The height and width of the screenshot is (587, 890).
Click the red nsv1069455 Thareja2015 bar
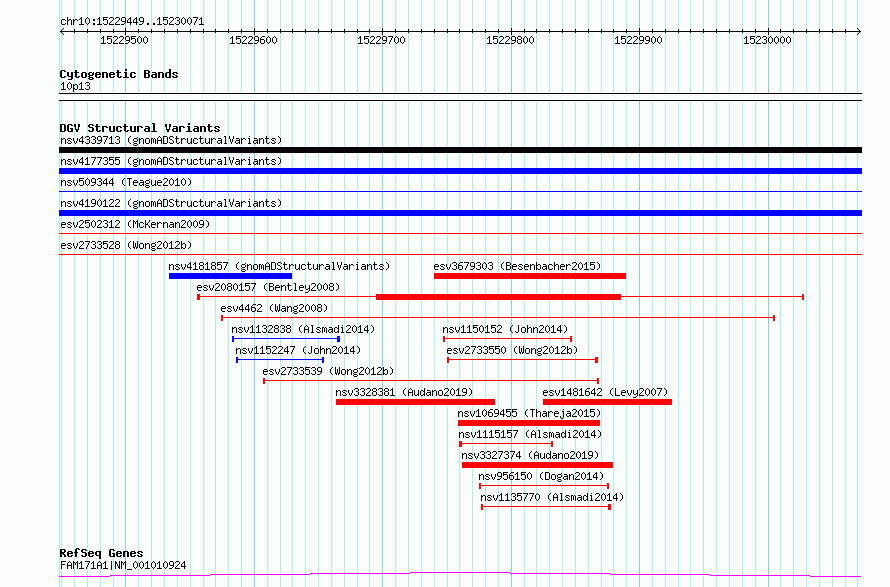click(529, 423)
